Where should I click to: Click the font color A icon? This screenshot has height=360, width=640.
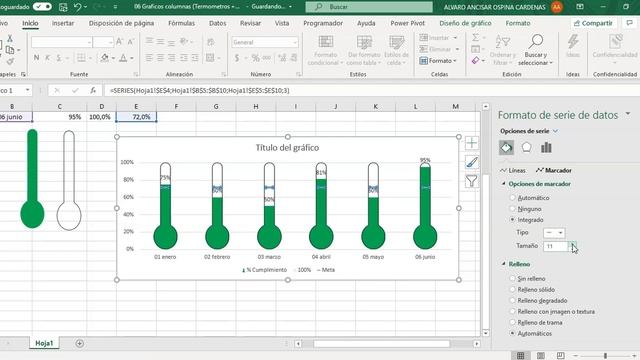[123, 58]
